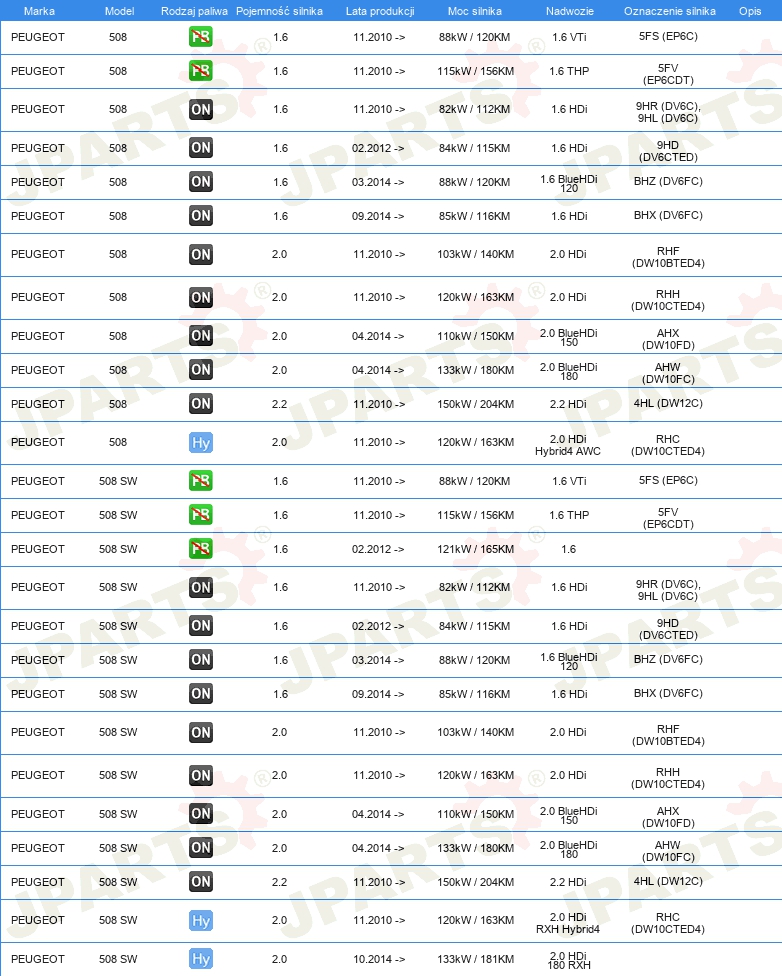
Task: Click ON icon in 508 SW 1.6 BlueHDi 120 row
Action: [x=200, y=660]
